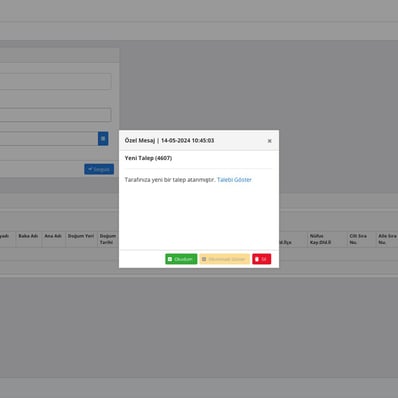Click the yellow unread button in the dialog
This screenshot has width=398, height=398.
tap(225, 259)
